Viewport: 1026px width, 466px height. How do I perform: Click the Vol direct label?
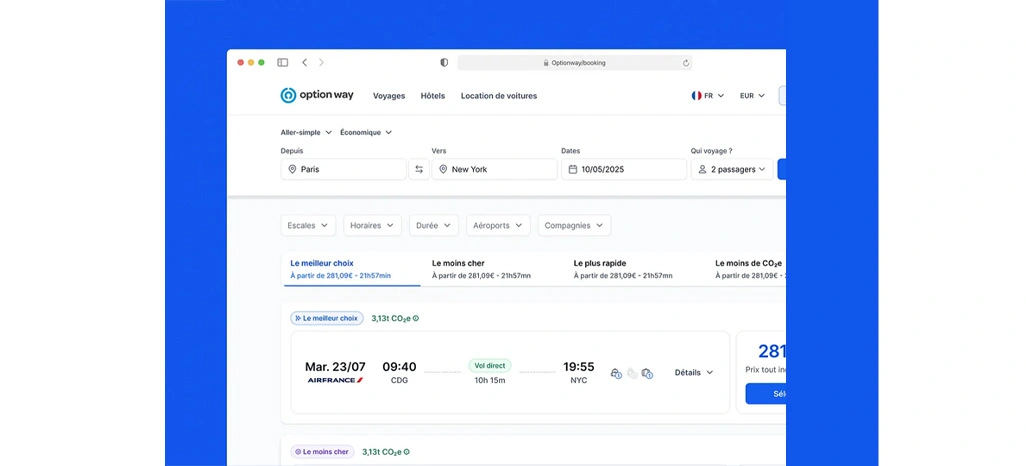(490, 365)
